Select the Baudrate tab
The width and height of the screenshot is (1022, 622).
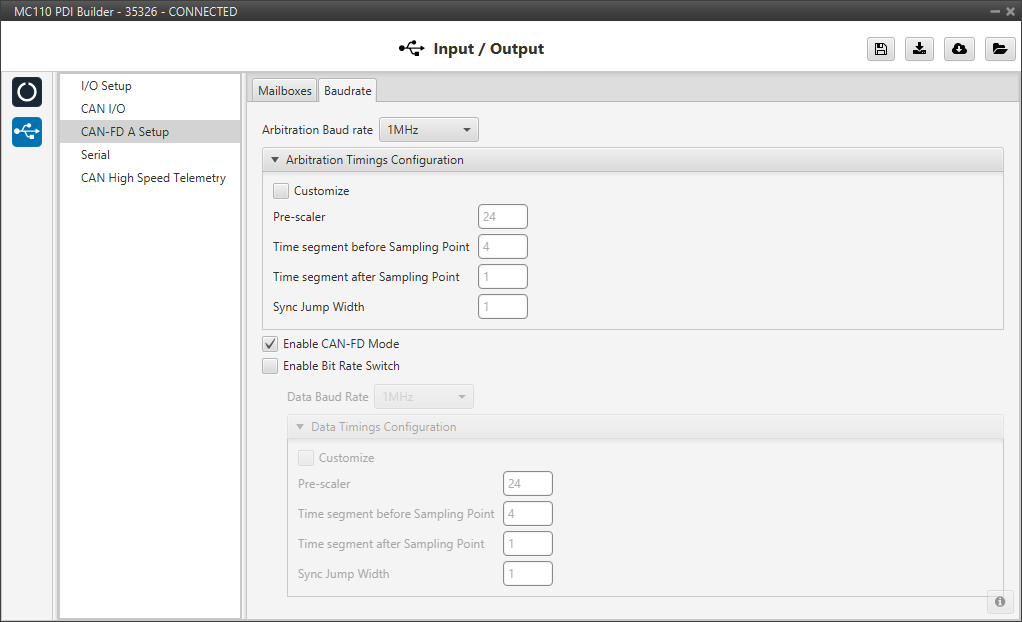click(347, 90)
